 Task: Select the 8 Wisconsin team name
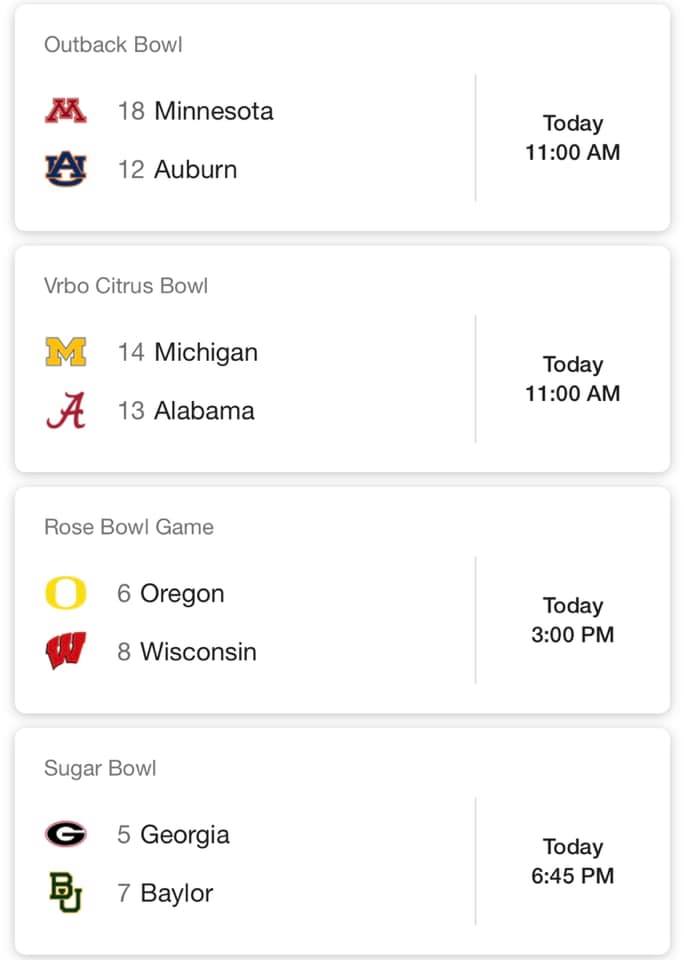coord(187,651)
